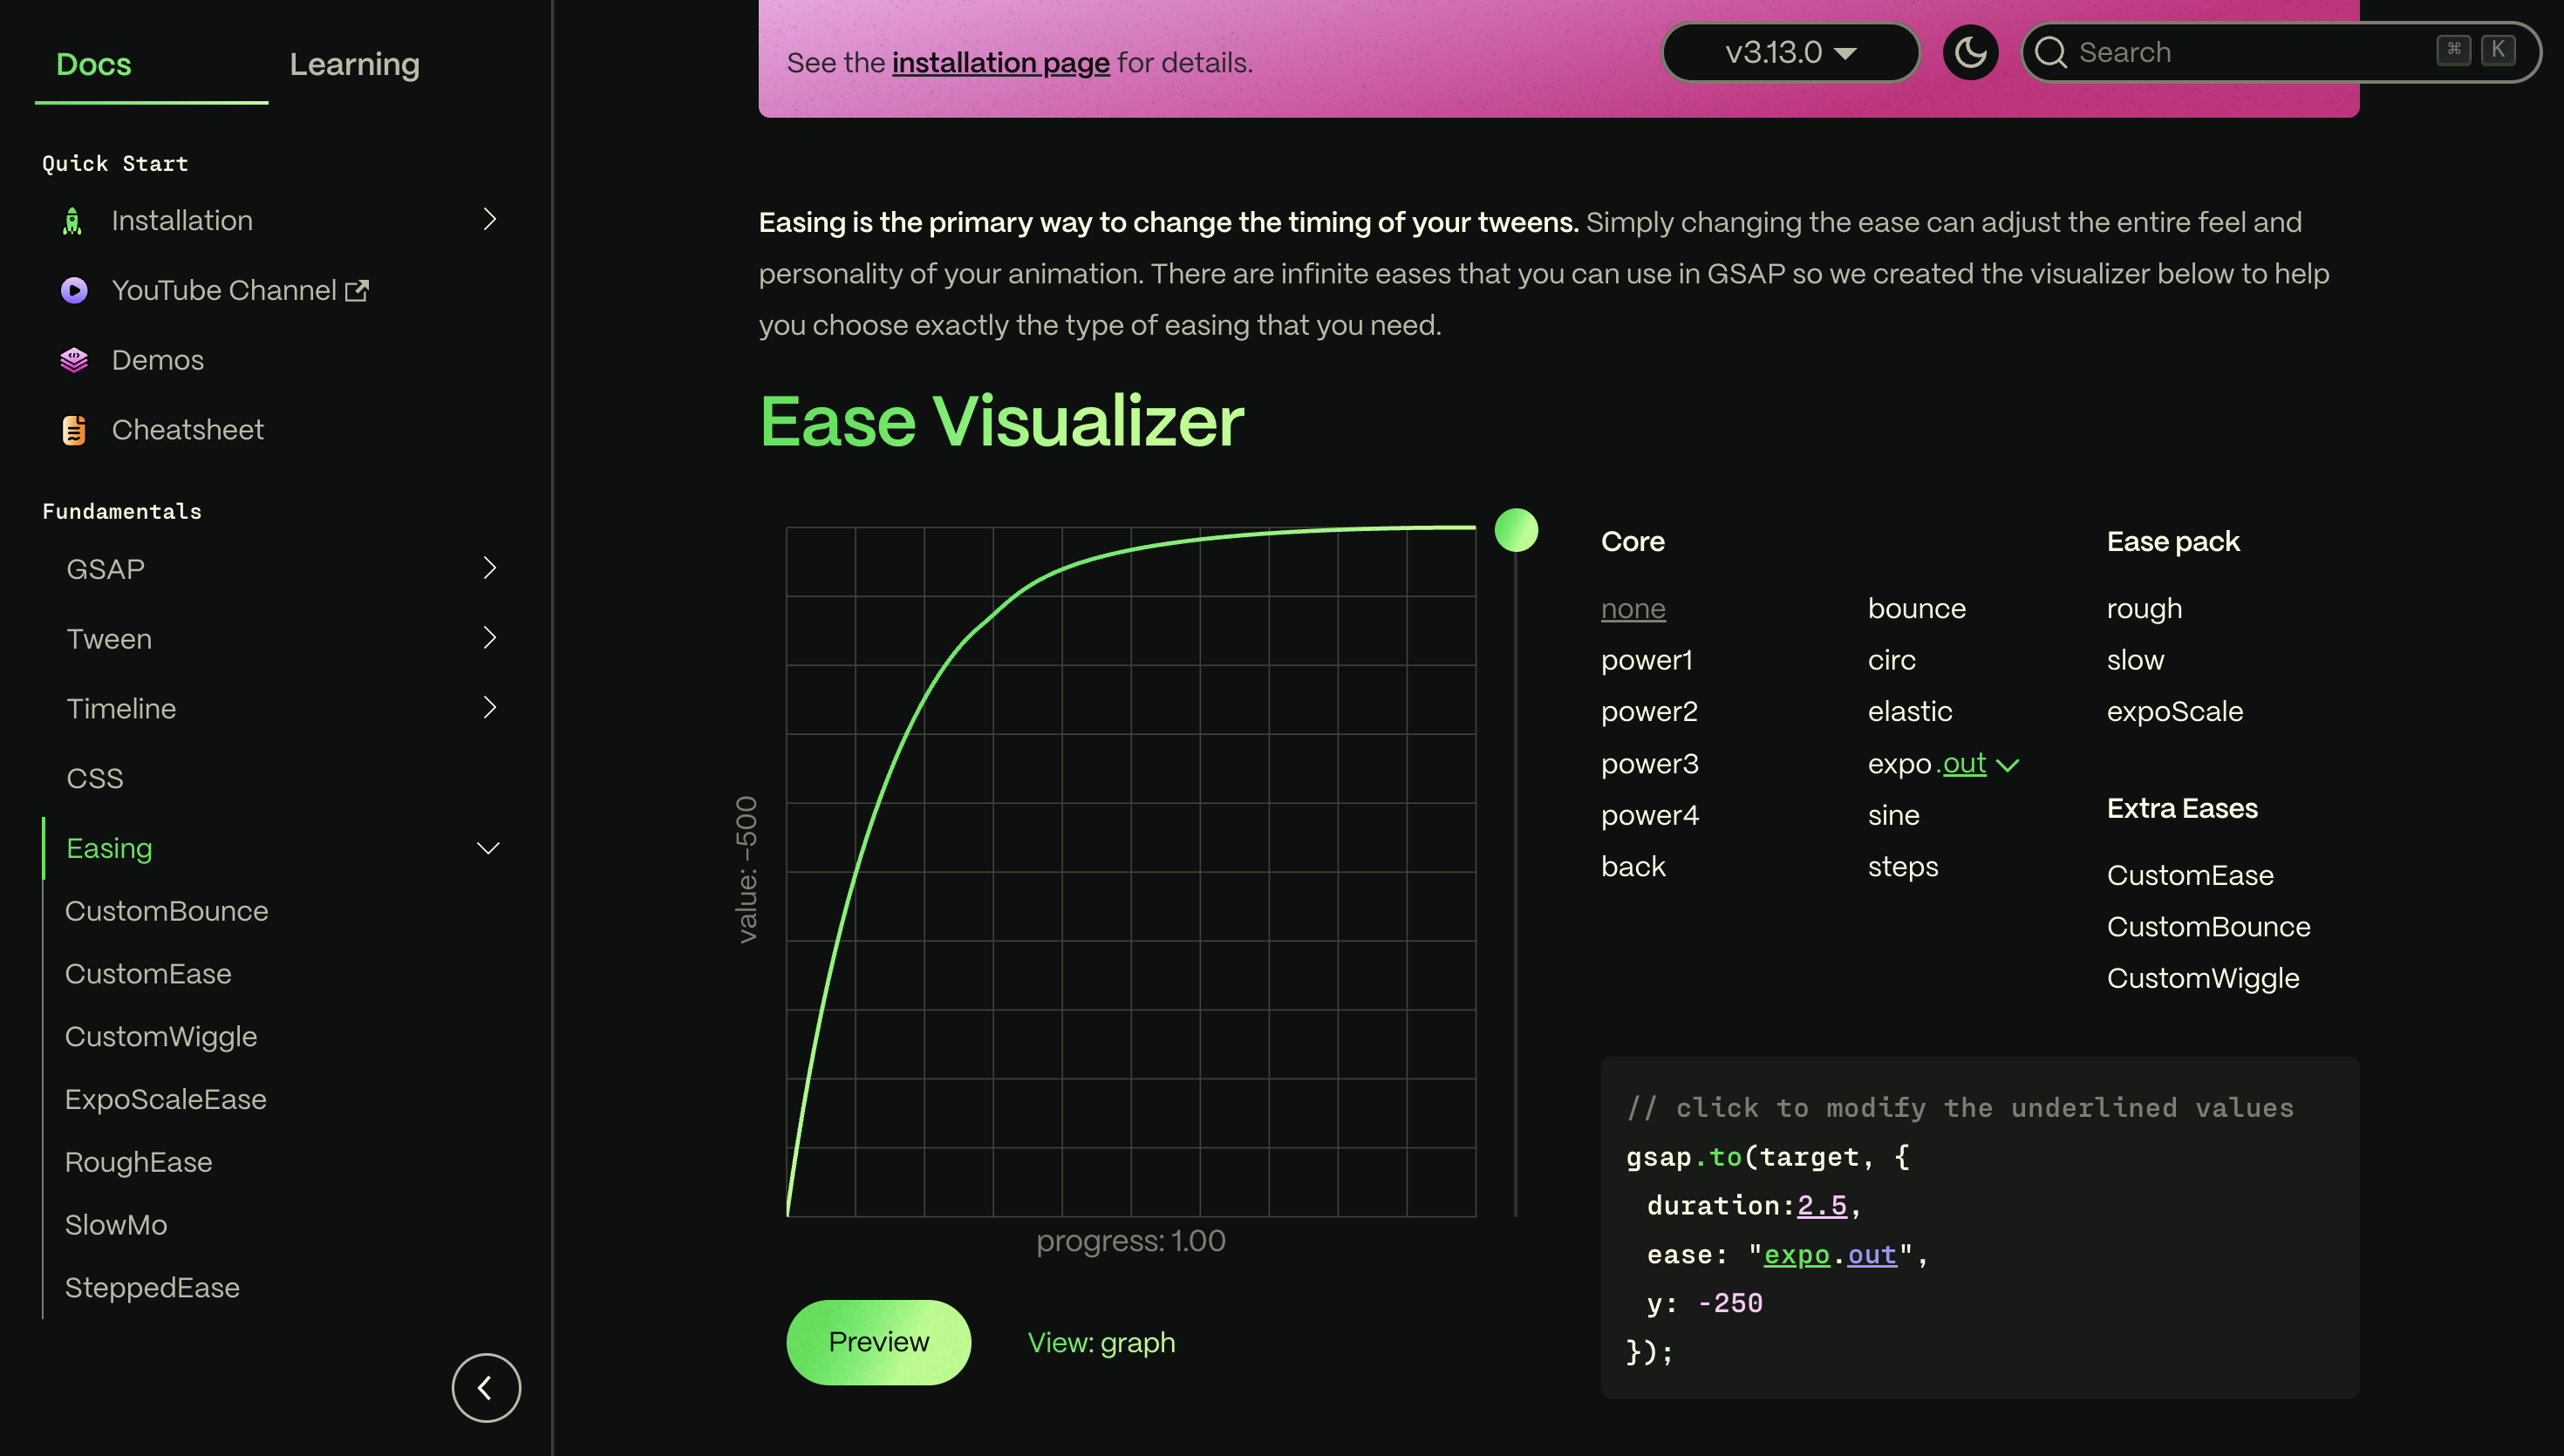
Task: Click the search magnifier icon
Action: (2051, 52)
